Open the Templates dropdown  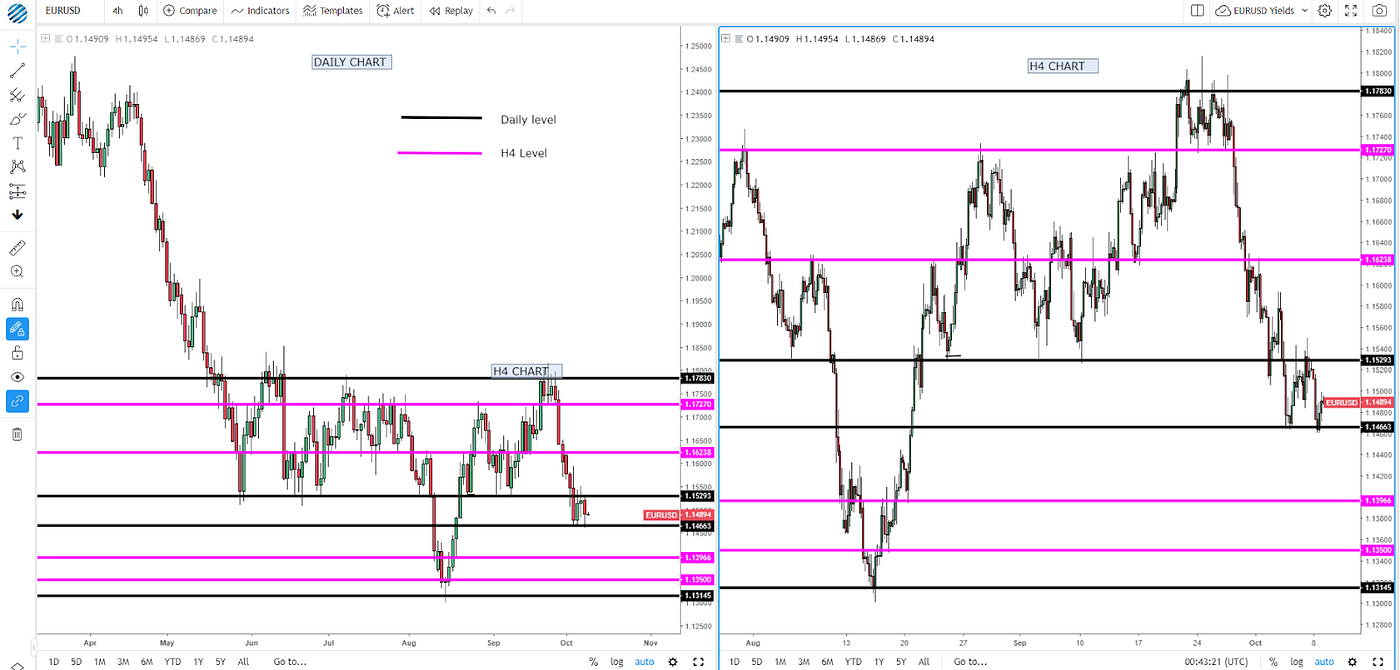click(333, 11)
